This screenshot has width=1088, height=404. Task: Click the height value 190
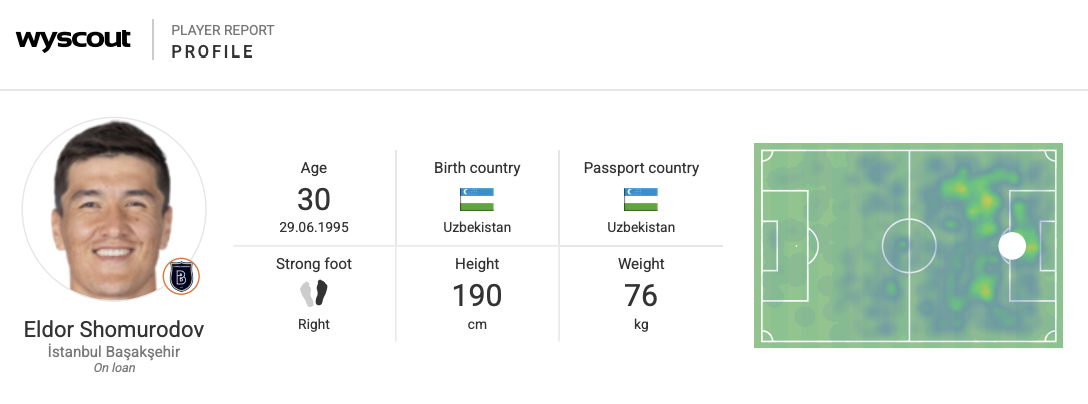click(477, 296)
